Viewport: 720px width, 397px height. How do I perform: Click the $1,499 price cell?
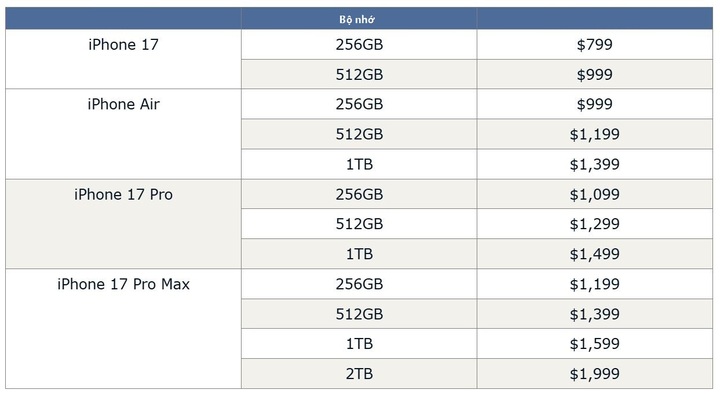[595, 254]
